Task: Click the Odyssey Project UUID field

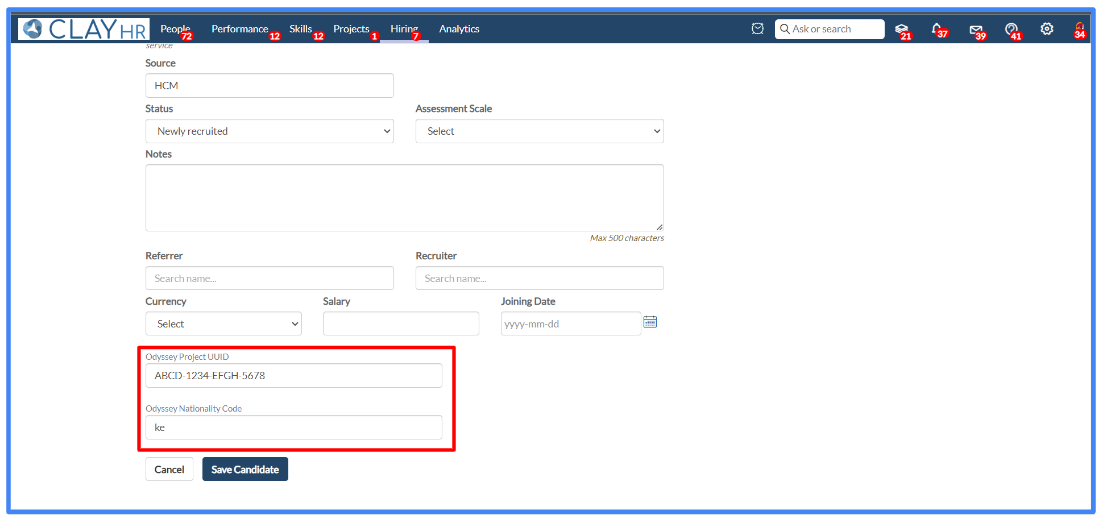Action: 294,375
